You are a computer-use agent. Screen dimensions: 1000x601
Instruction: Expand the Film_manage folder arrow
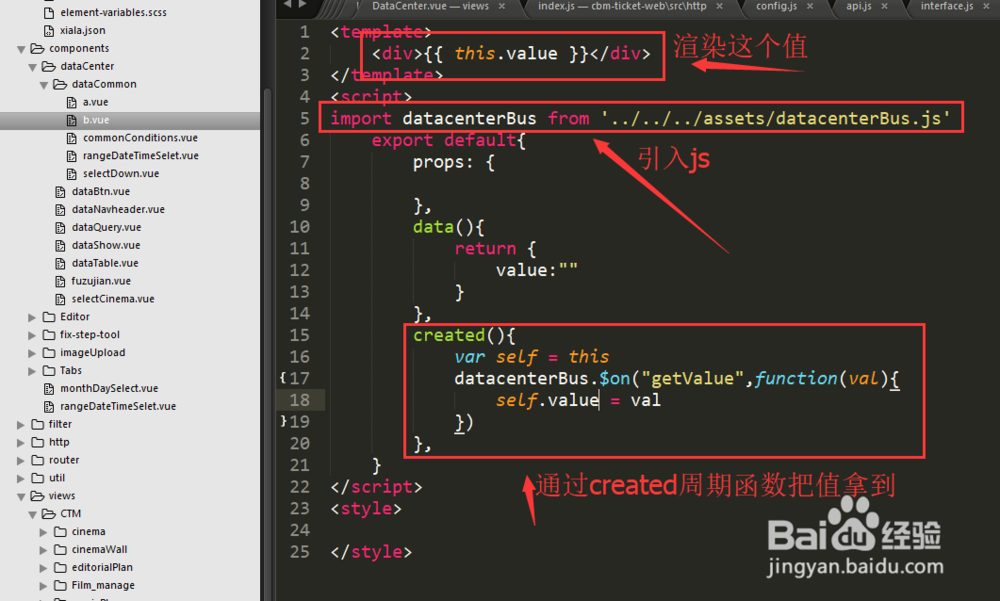tap(43, 585)
